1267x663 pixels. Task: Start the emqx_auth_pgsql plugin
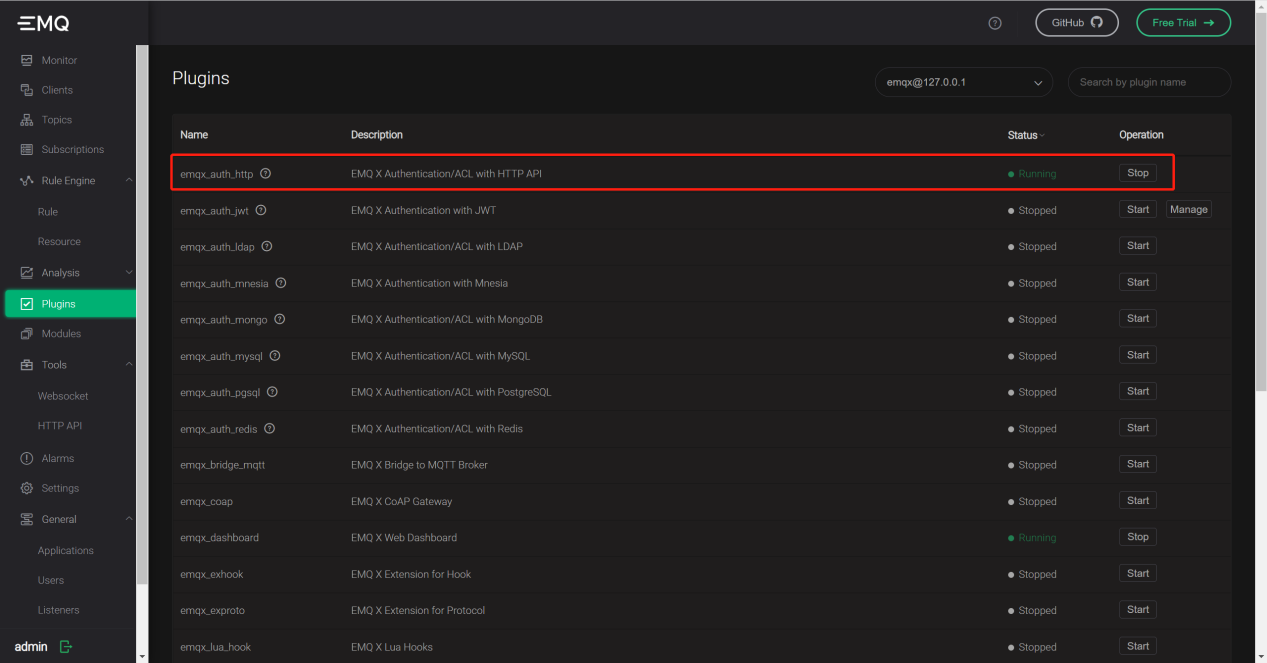[1138, 391]
